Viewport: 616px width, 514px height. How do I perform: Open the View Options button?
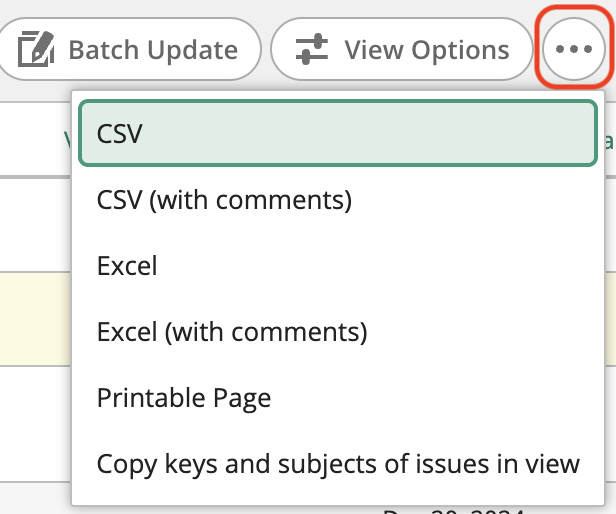(402, 49)
